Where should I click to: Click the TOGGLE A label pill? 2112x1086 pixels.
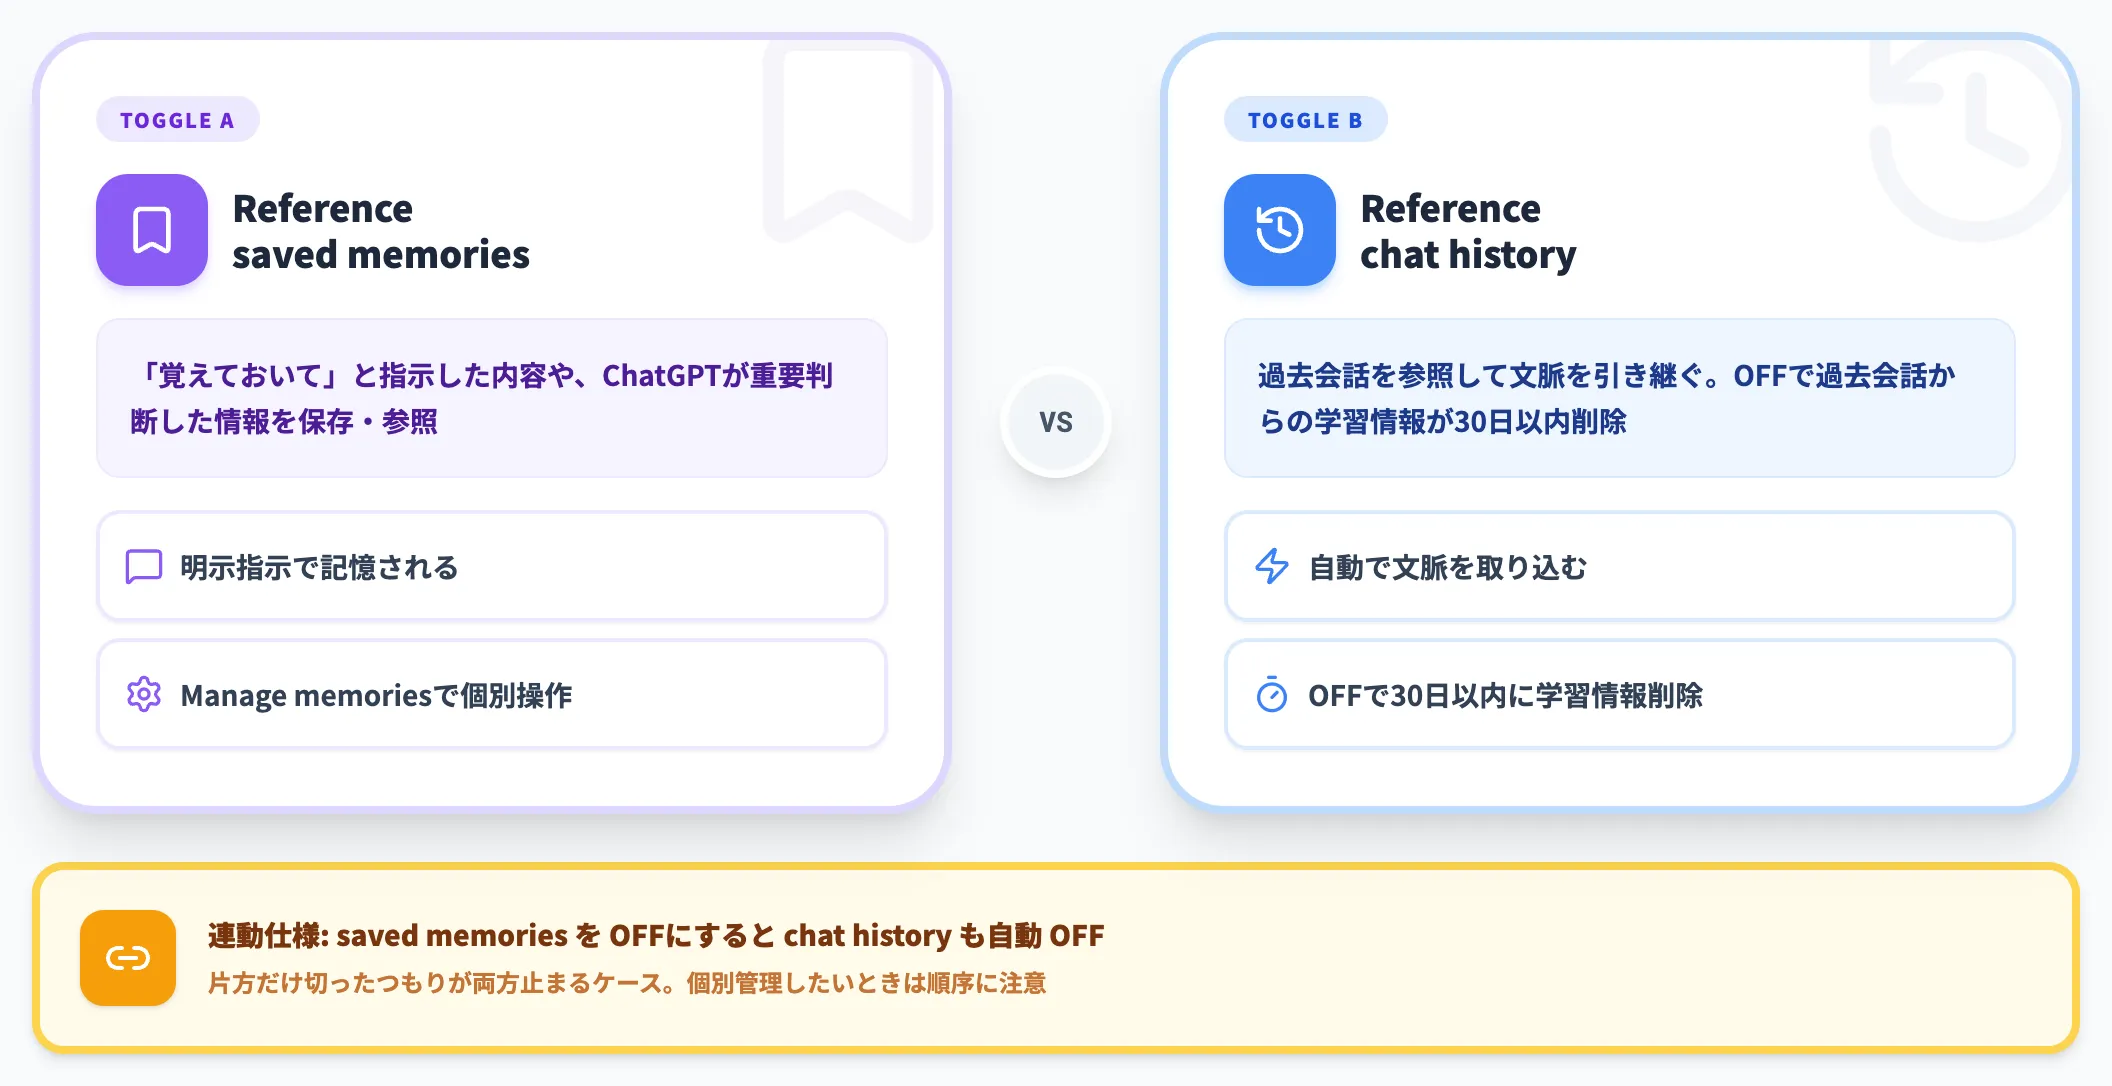pyautogui.click(x=178, y=120)
